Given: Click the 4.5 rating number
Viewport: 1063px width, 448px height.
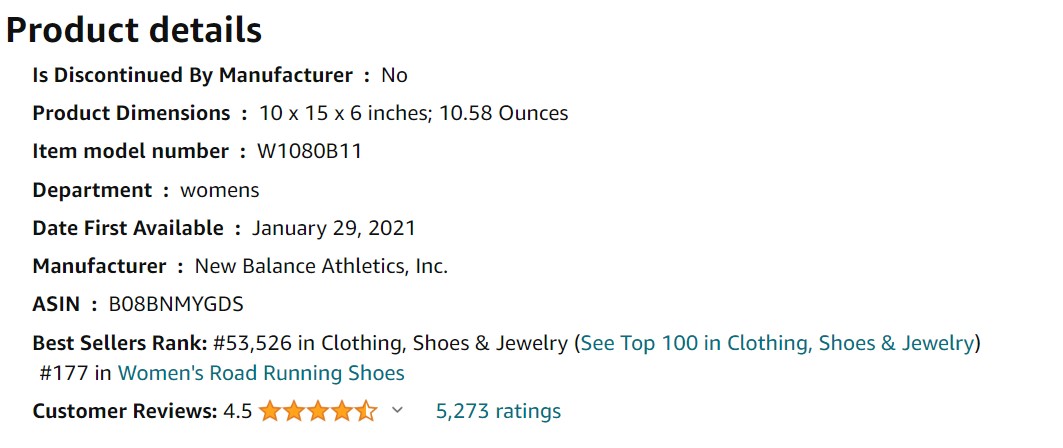Looking at the screenshot, I should pos(238,411).
